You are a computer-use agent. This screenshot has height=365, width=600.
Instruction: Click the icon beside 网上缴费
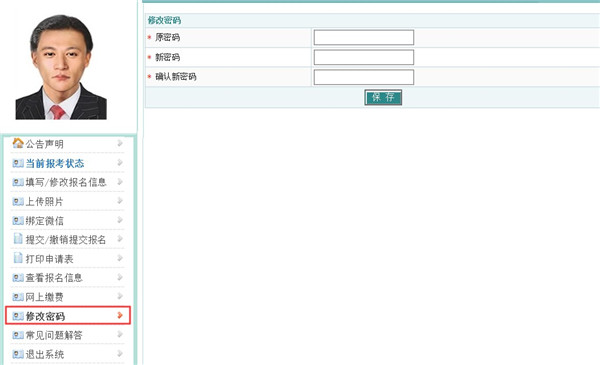(x=18, y=297)
